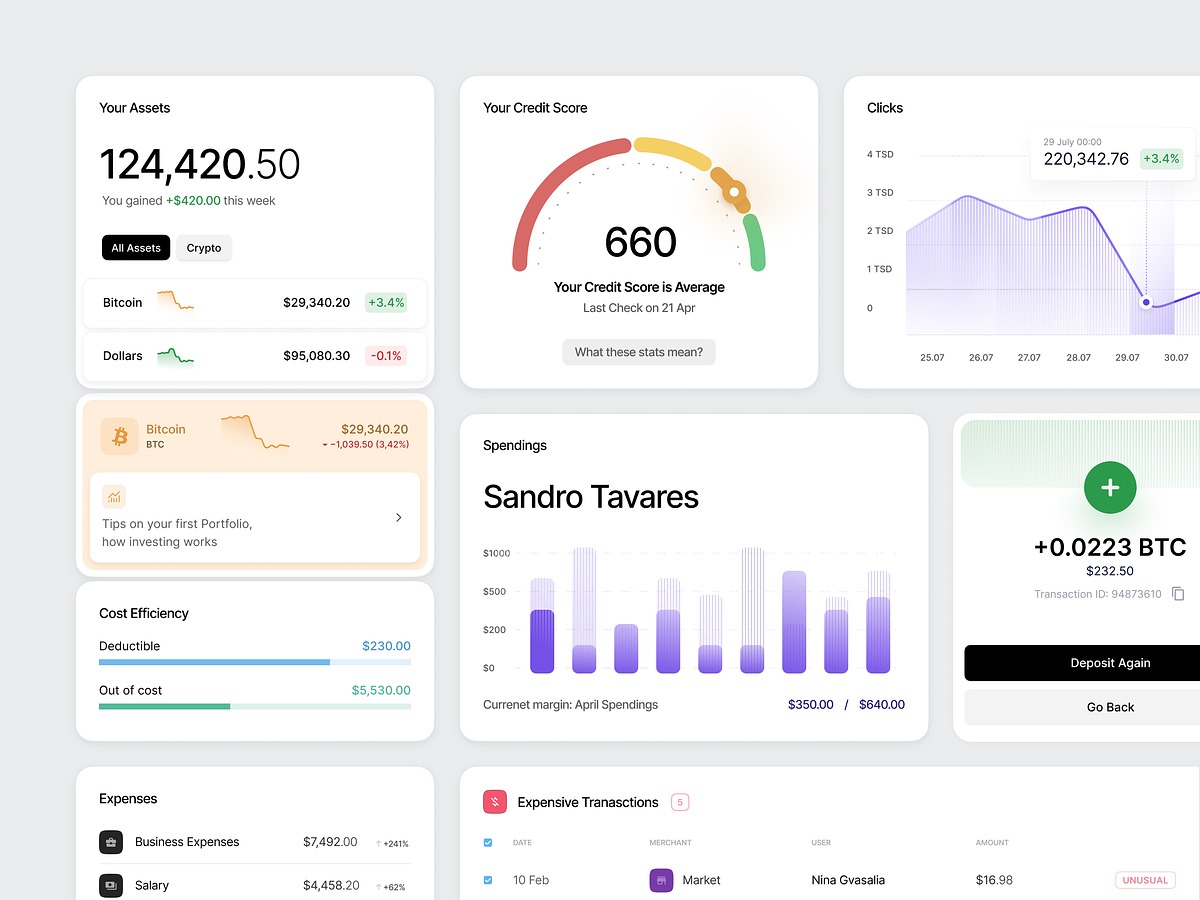
Task: Toggle the select-all checkbox in the transactions header
Action: [488, 842]
